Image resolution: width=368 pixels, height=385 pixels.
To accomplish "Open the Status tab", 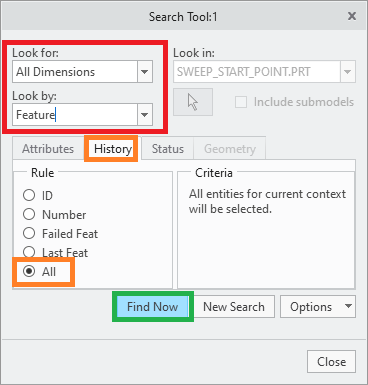I will 168,149.
